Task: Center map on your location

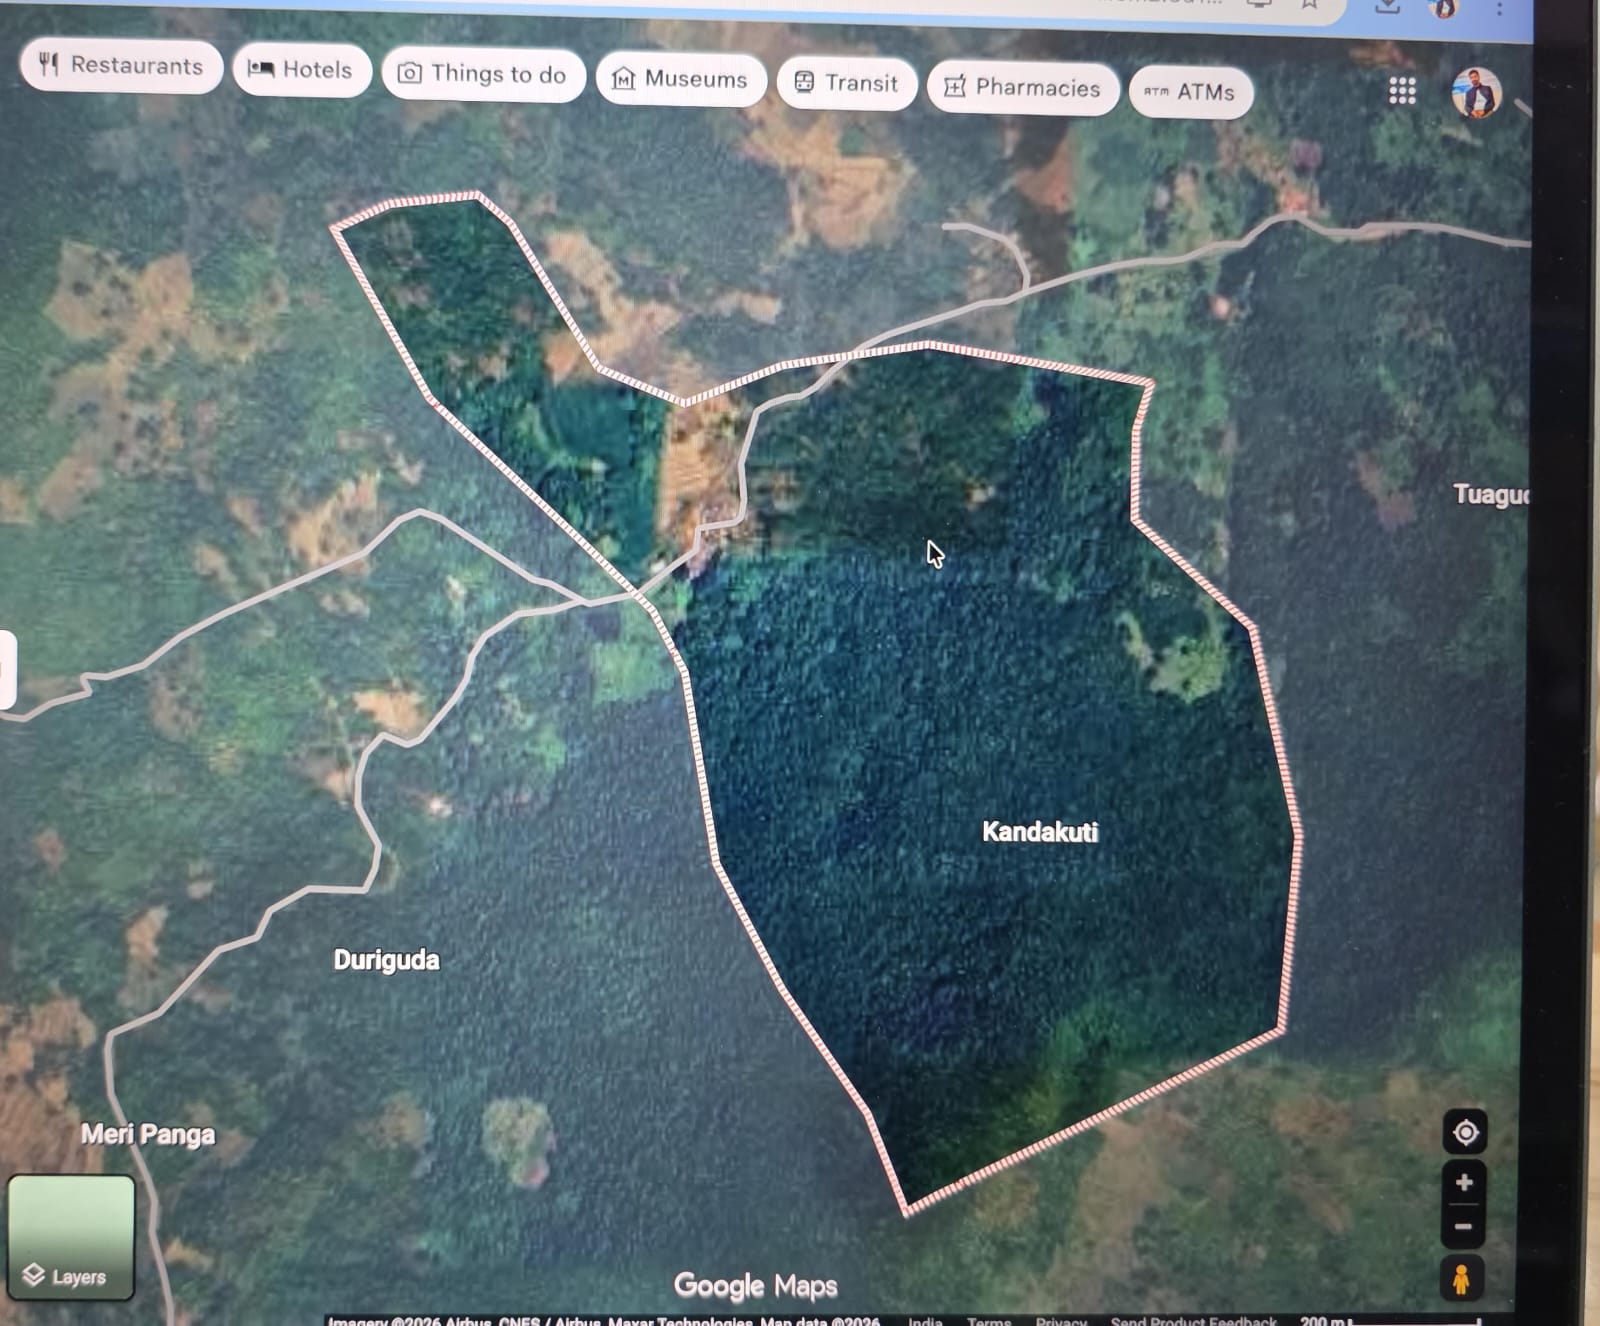Action: (1465, 1132)
